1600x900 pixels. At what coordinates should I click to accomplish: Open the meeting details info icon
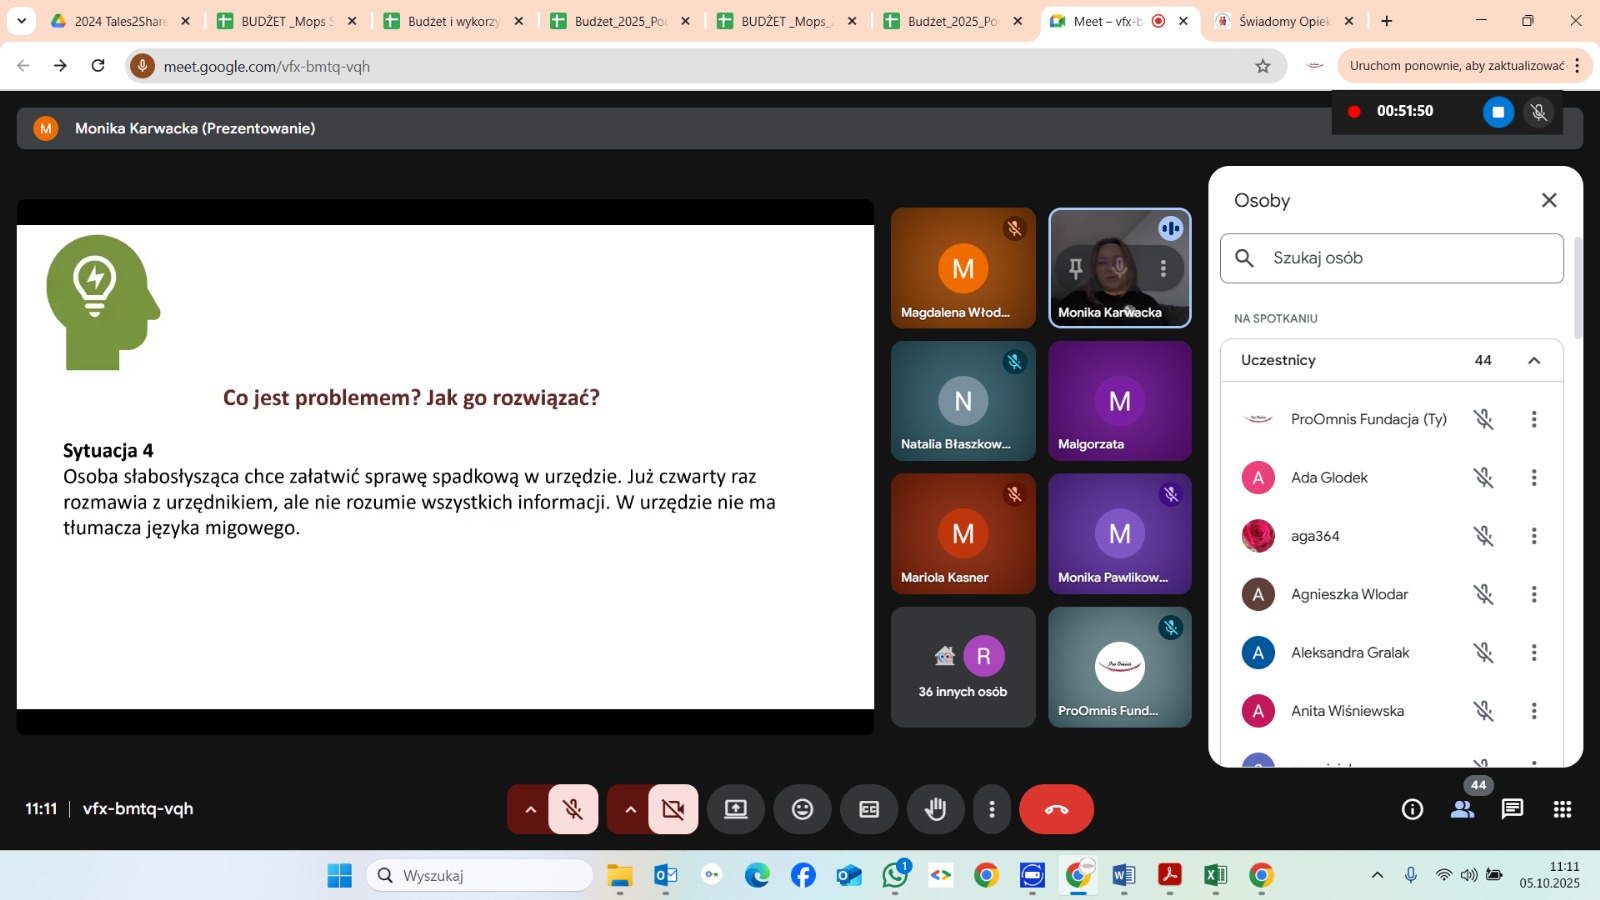(1412, 809)
